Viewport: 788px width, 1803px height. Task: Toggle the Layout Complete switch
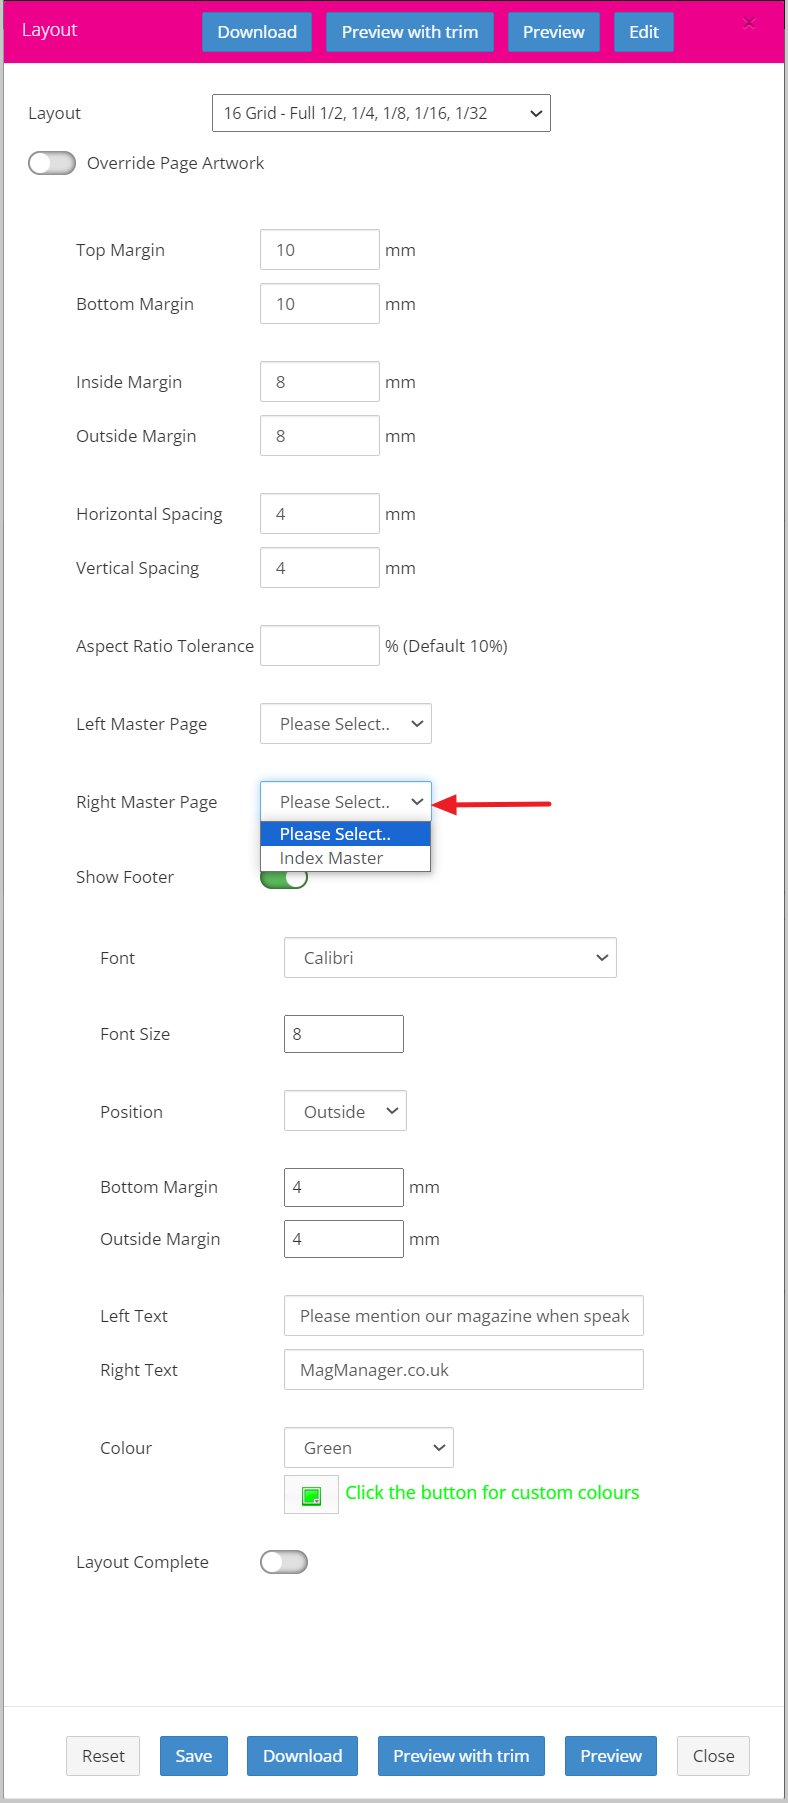tap(284, 1562)
